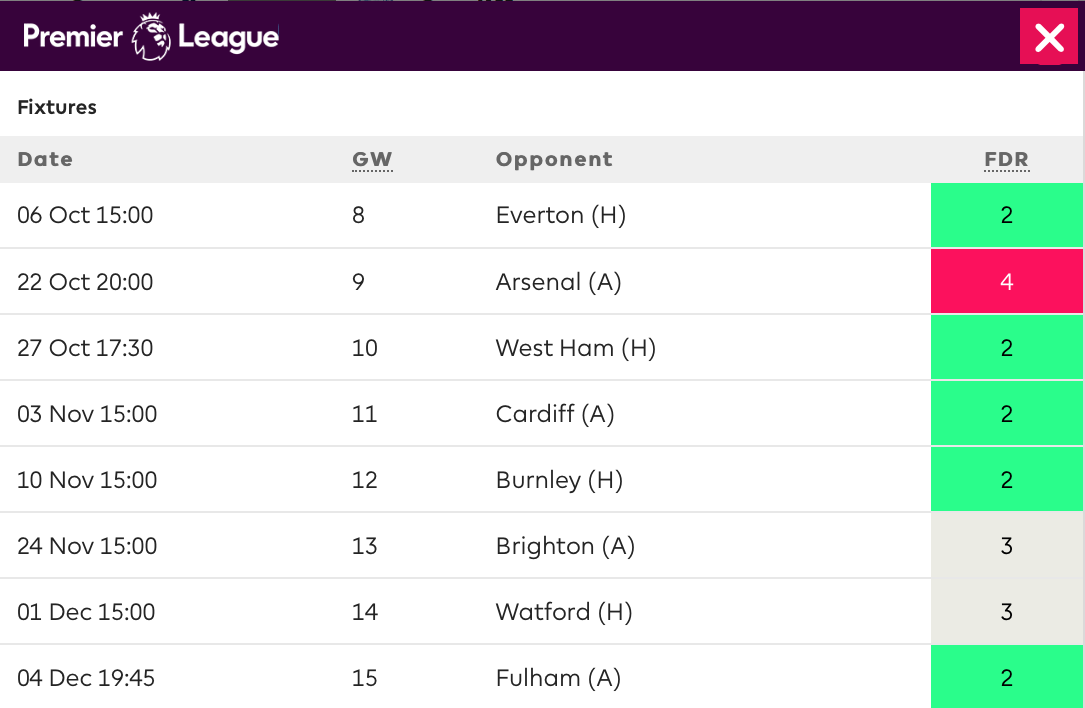This screenshot has height=708, width=1085.
Task: Click the green FDR cell for Fulham
Action: pyautogui.click(x=1007, y=677)
